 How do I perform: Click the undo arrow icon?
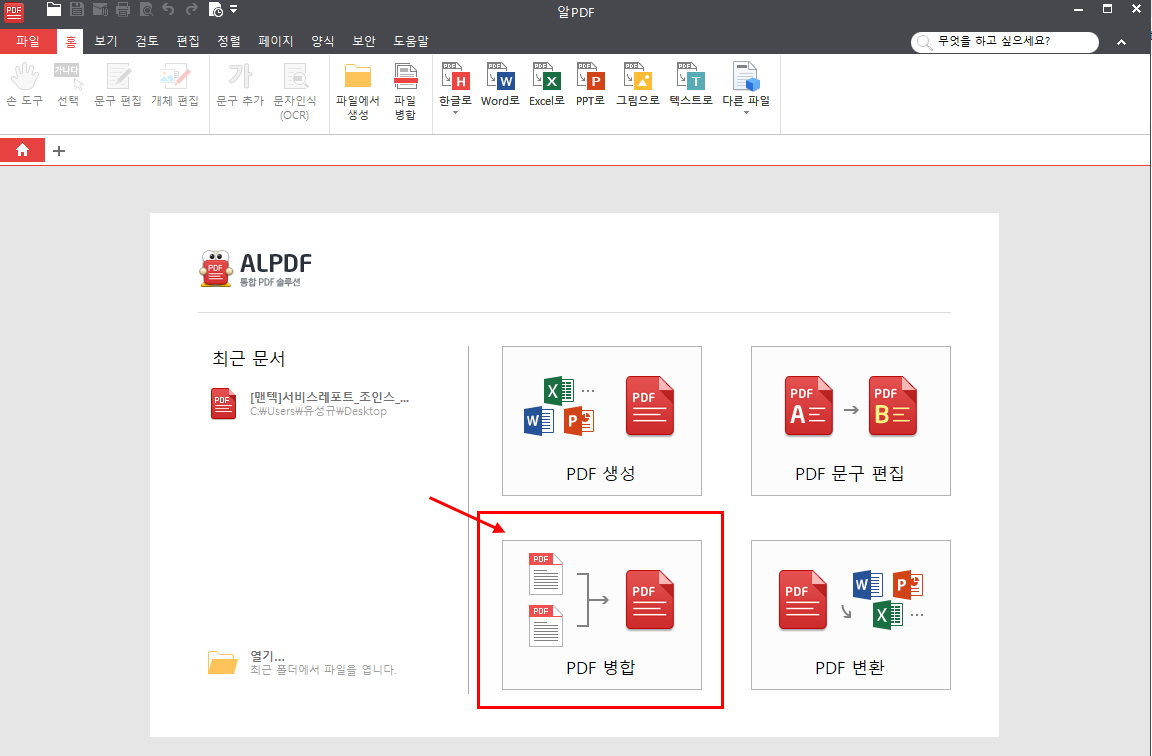pos(168,9)
